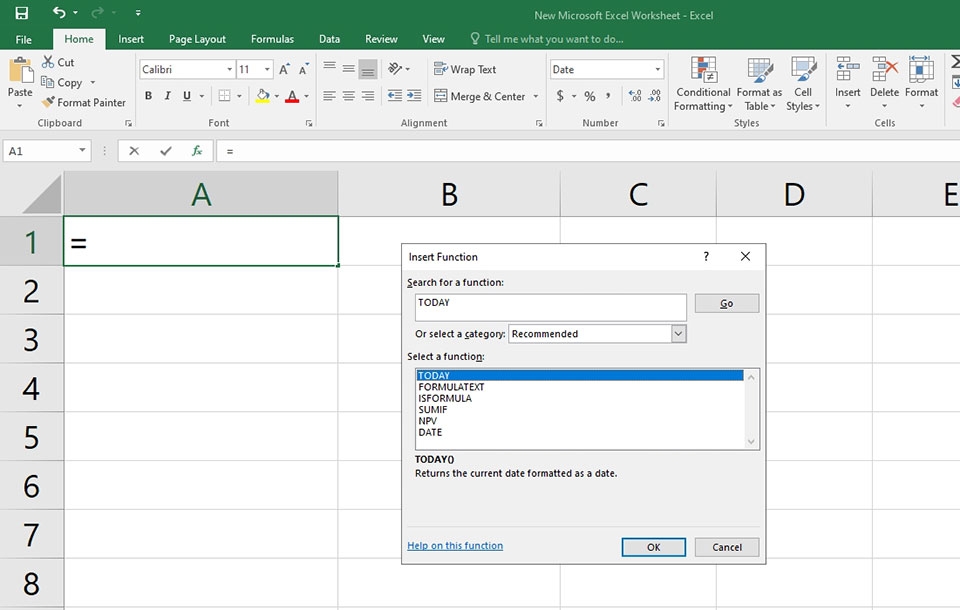Click Decrease Indent icon
Viewport: 960px width, 610px height.
[395, 96]
